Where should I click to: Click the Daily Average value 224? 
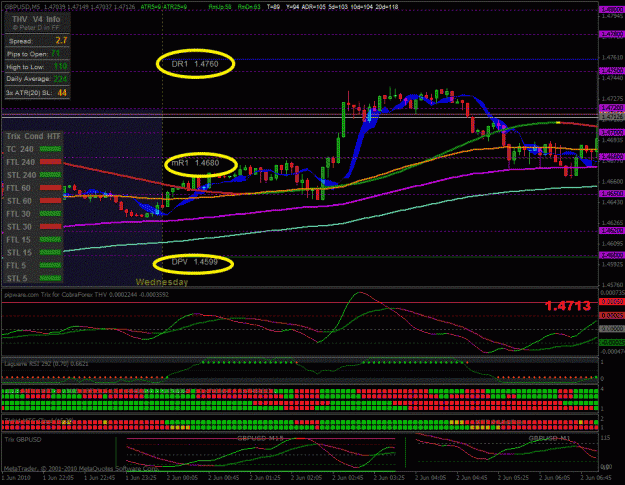[61, 79]
